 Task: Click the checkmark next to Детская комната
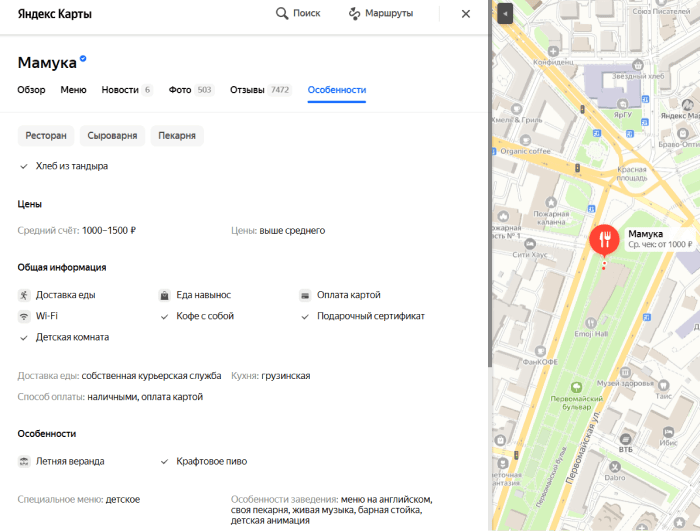click(x=24, y=338)
